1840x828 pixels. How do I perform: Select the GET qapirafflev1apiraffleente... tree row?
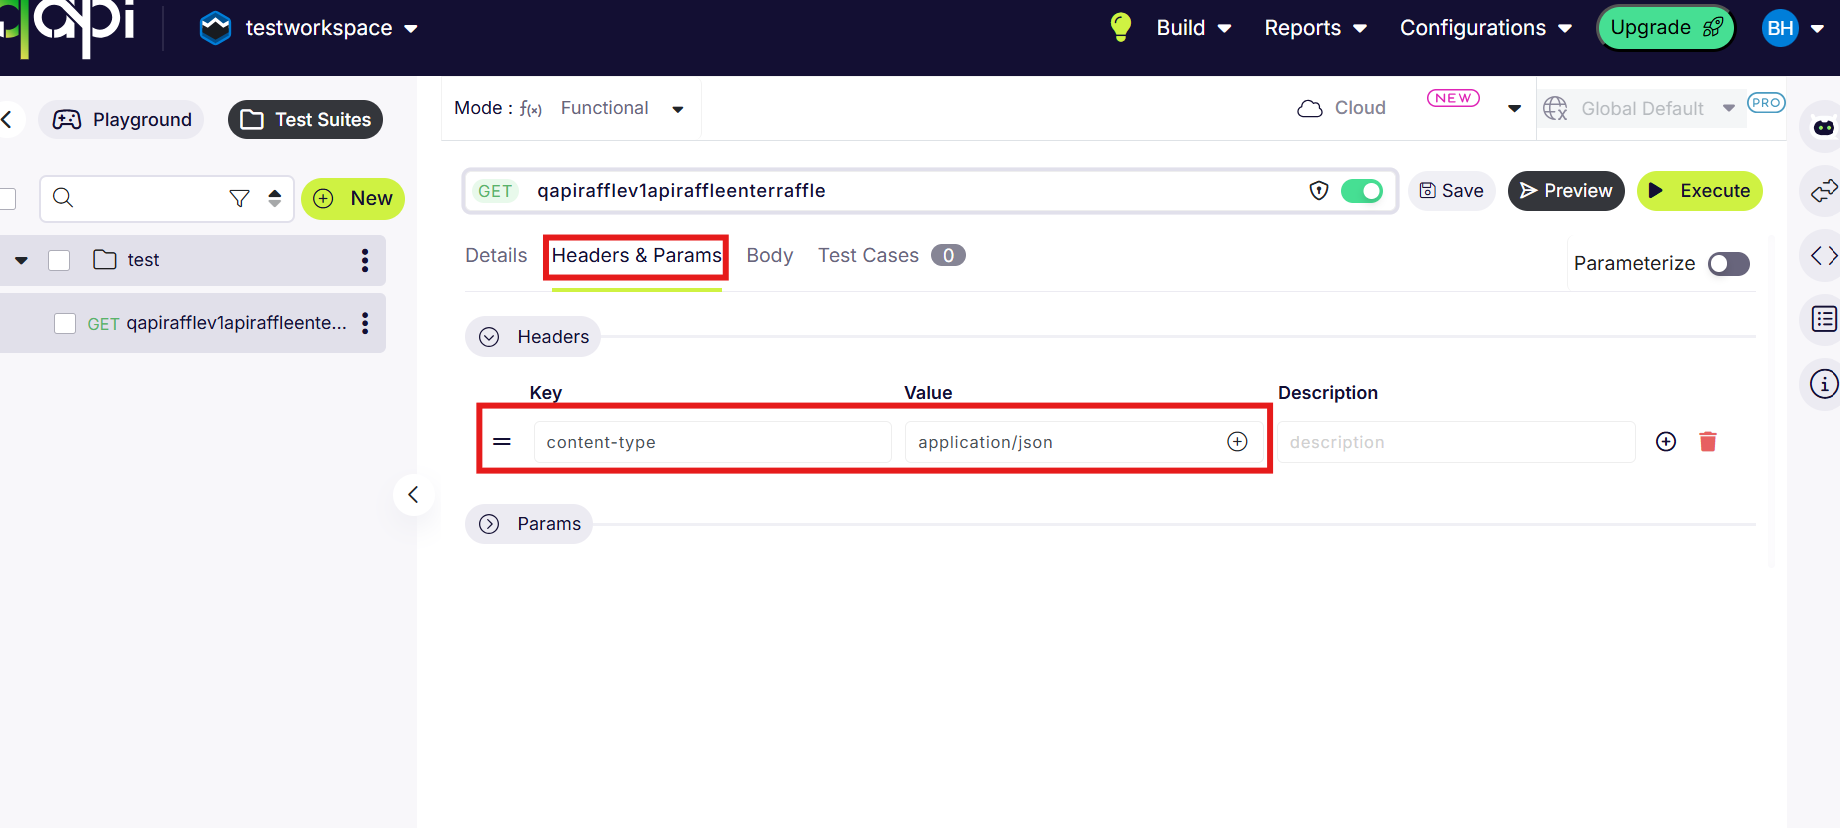click(193, 323)
